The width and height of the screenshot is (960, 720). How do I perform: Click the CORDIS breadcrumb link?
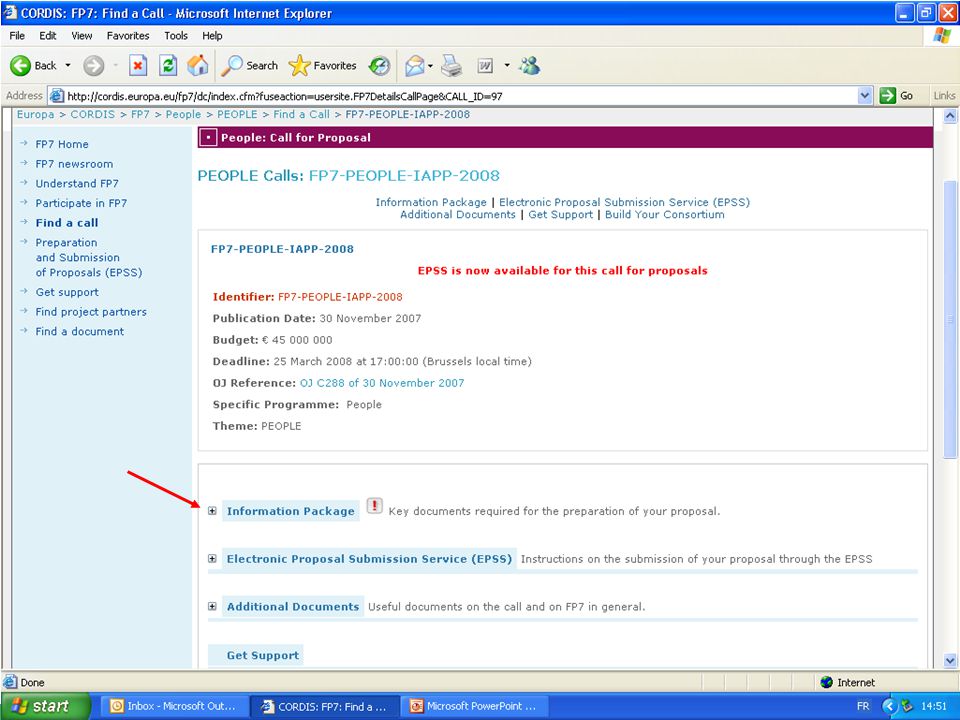[x=92, y=114]
